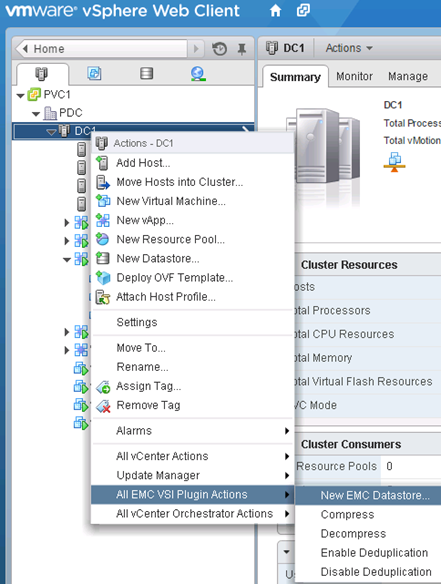Screen dimensions: 441x584
Task: Select Disable Deduplication in submenu
Action: [368, 572]
